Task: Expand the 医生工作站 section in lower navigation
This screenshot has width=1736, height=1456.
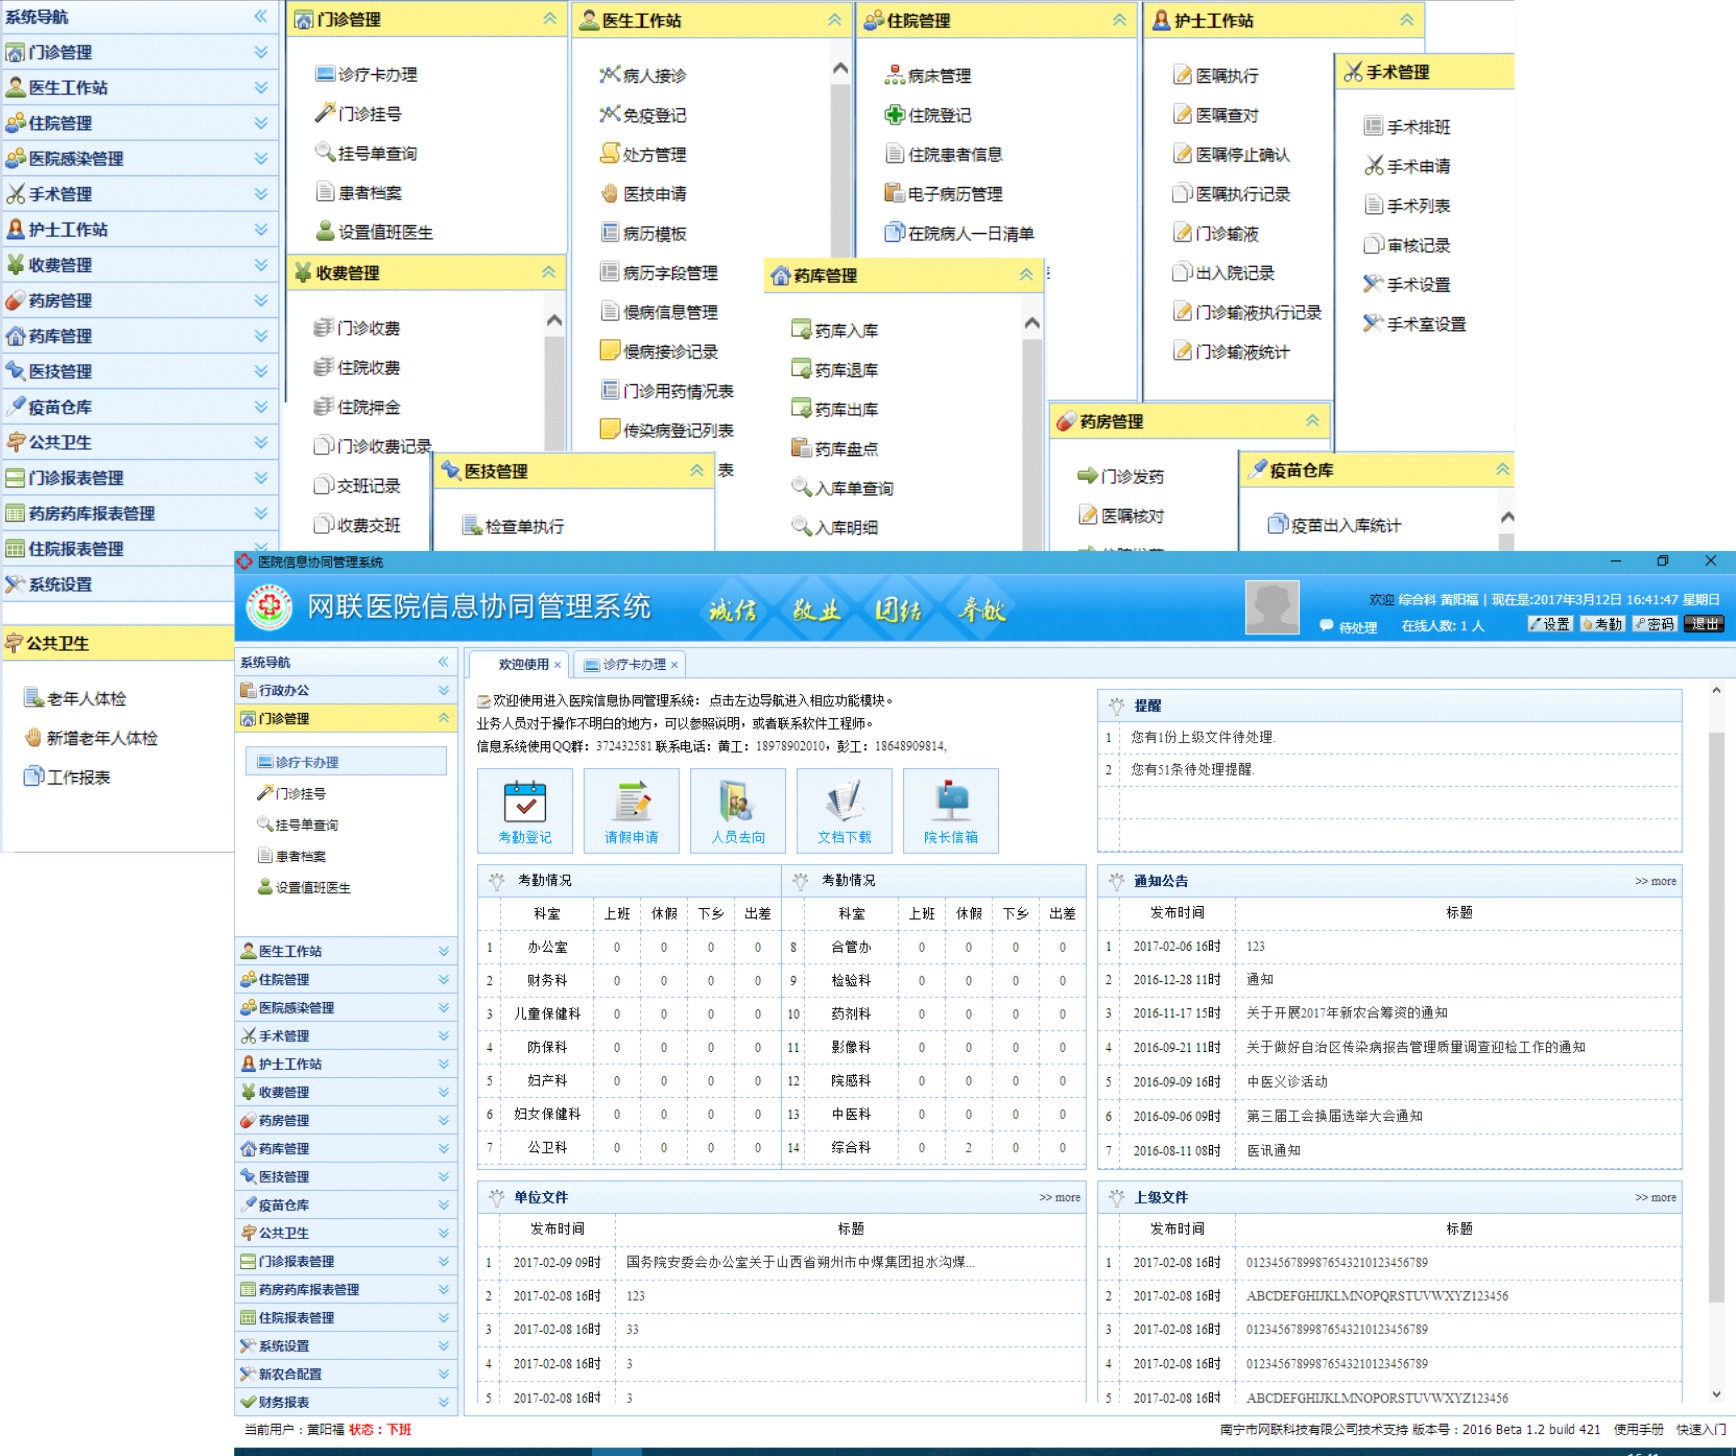Action: pos(443,951)
